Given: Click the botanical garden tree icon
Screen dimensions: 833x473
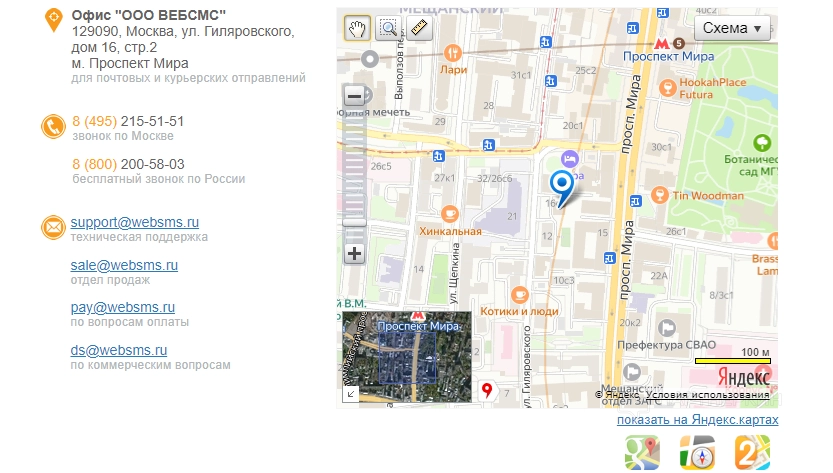Looking at the screenshot, I should (x=762, y=142).
